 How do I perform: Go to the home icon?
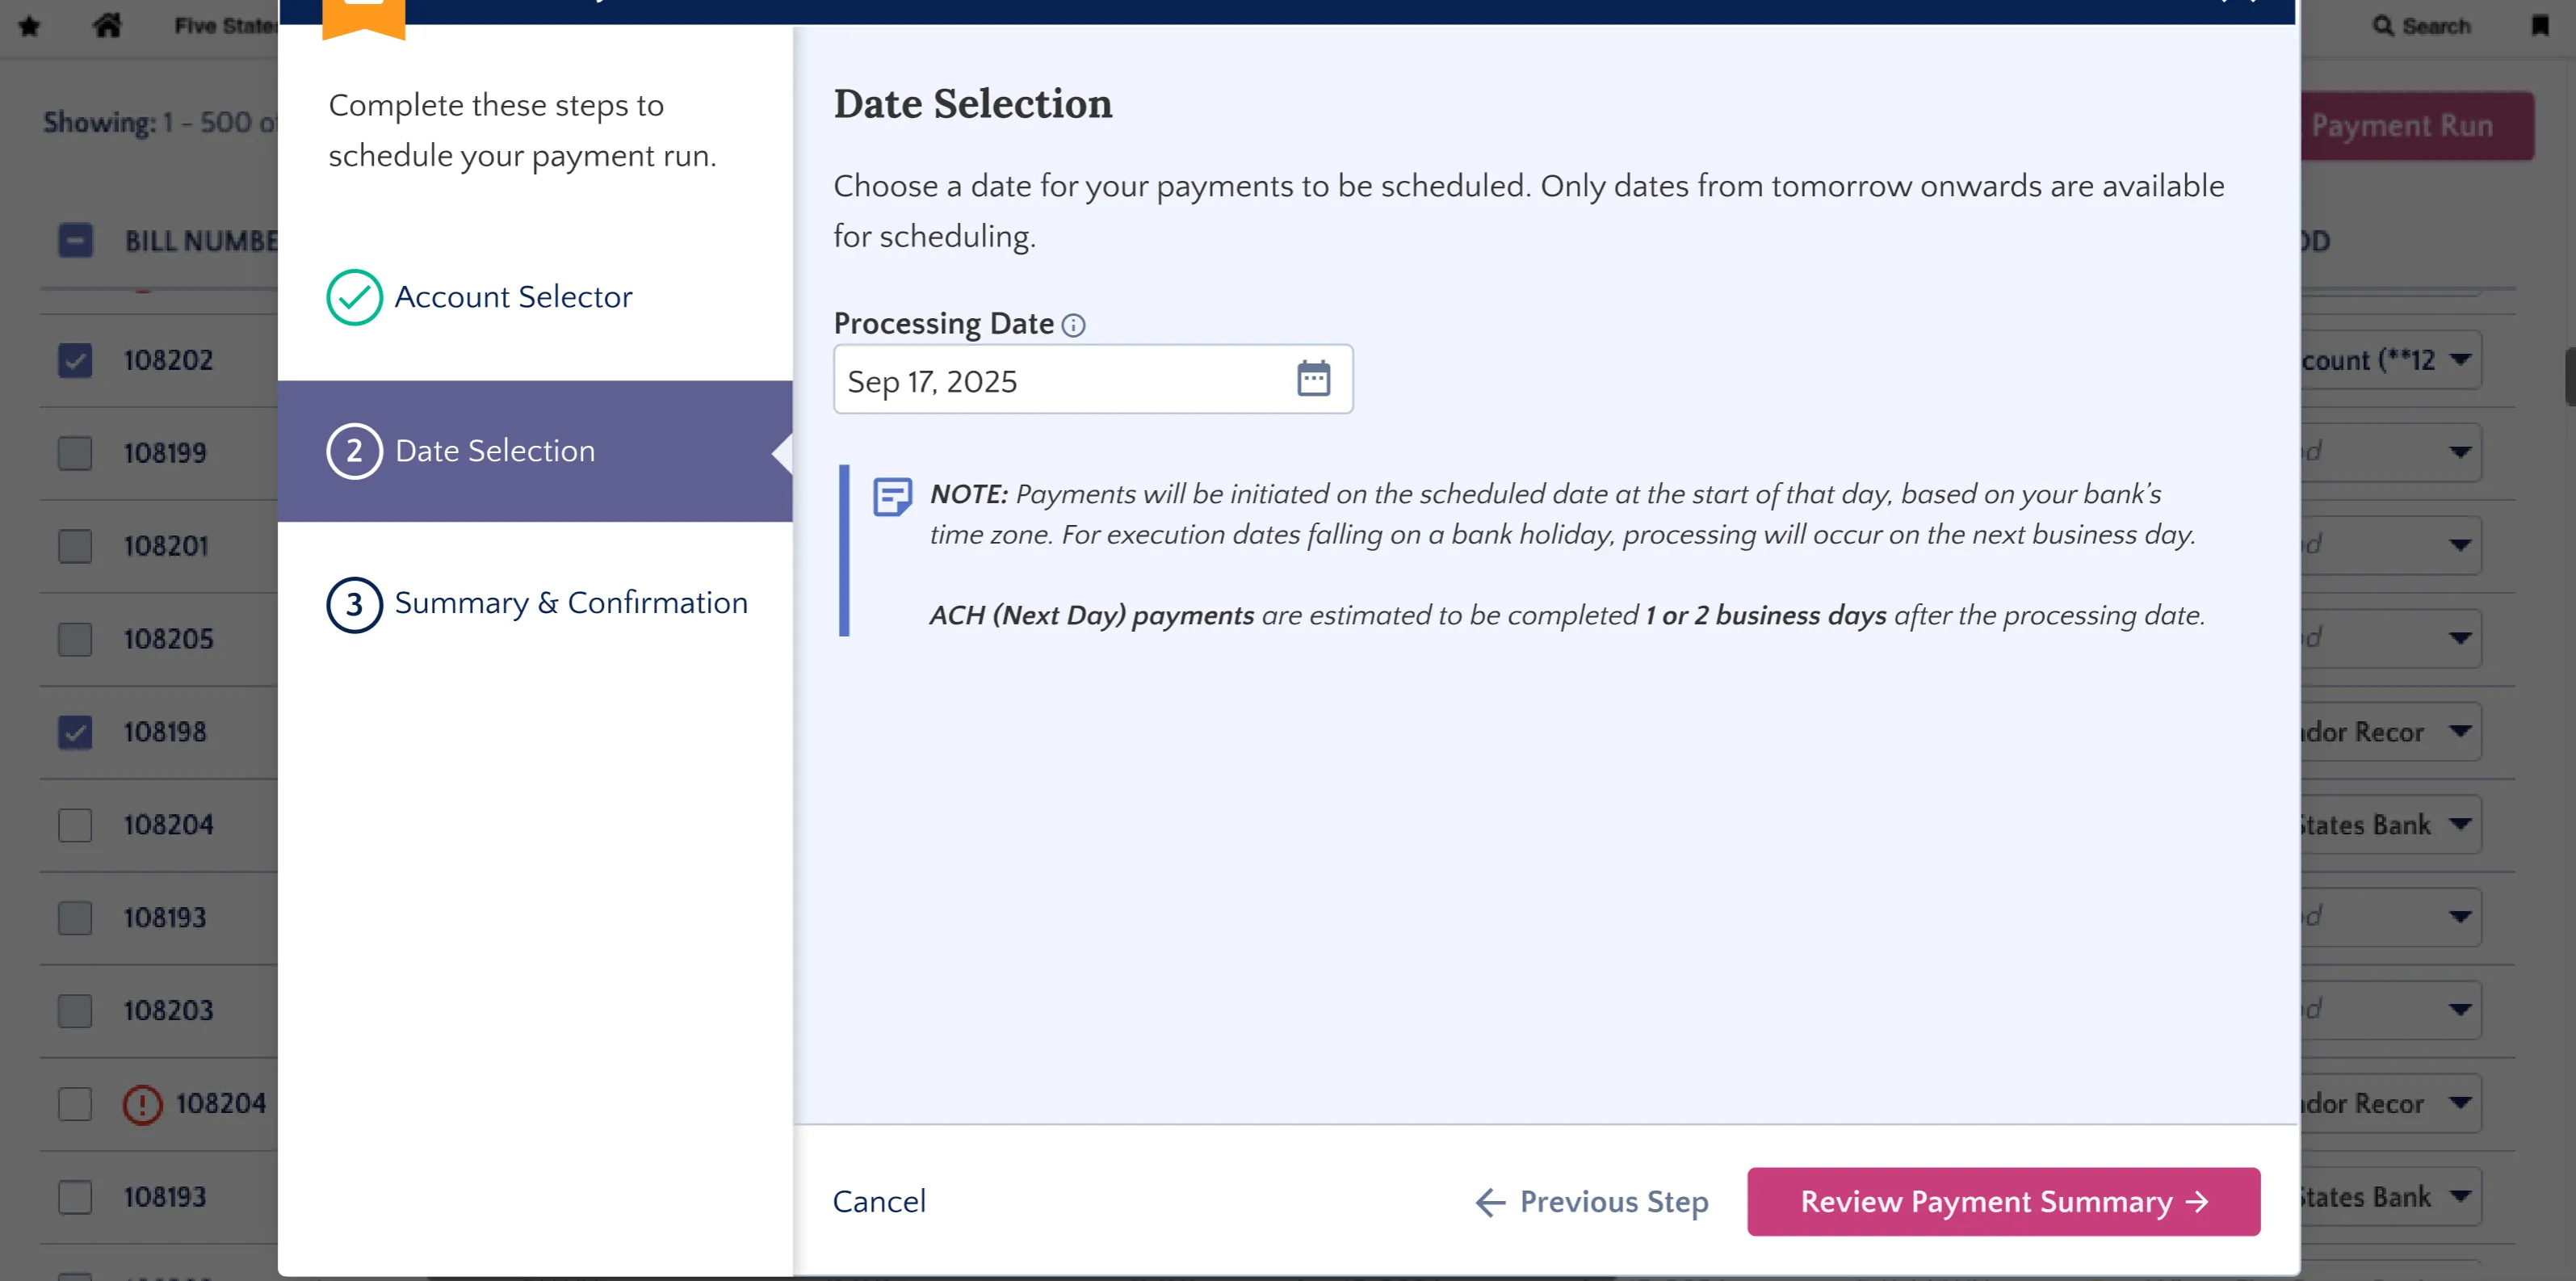(107, 25)
